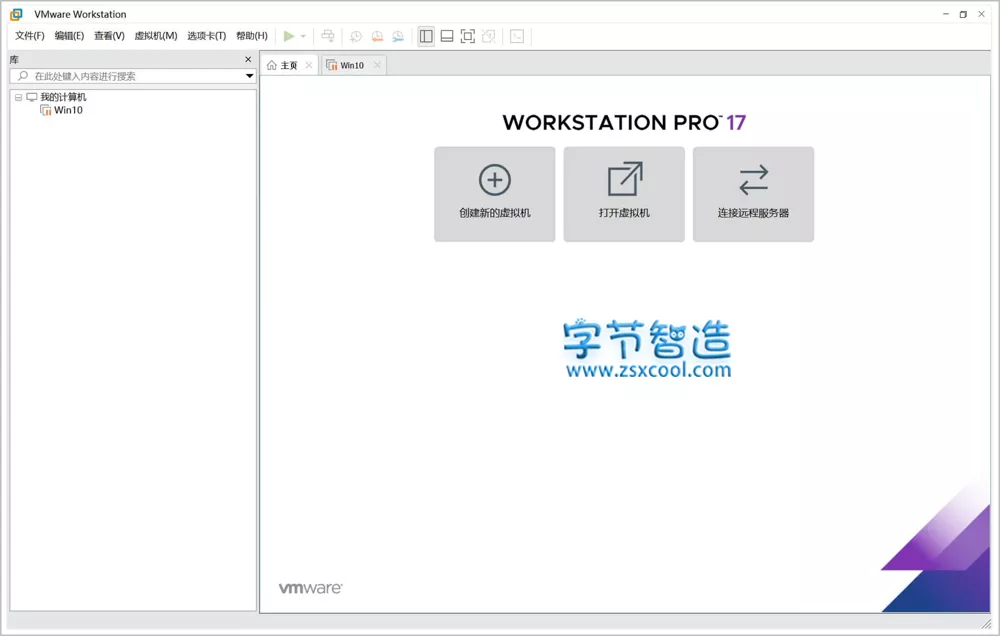
Task: Click the full screen mode icon
Action: (x=467, y=36)
